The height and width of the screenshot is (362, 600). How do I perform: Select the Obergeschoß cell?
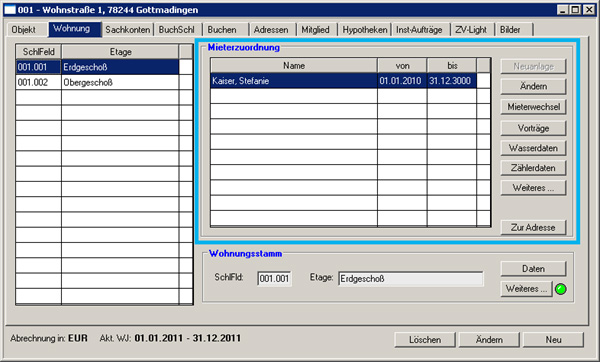point(120,82)
